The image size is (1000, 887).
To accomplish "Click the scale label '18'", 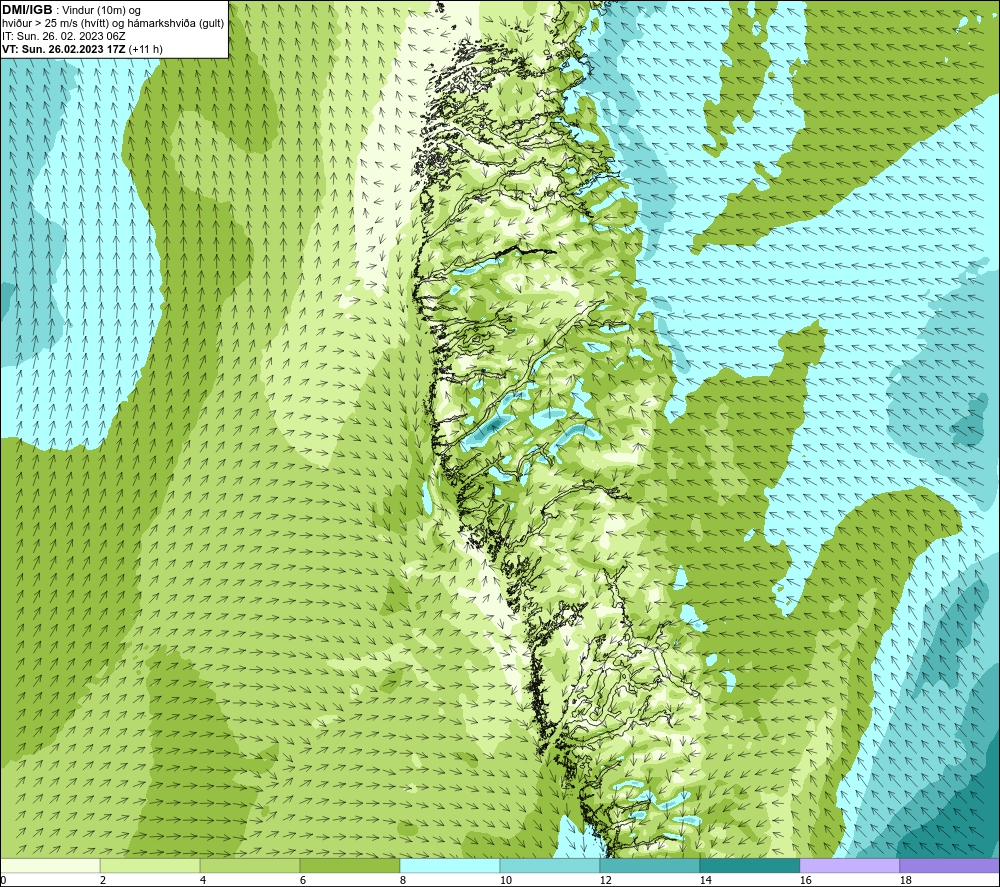I will [x=906, y=881].
